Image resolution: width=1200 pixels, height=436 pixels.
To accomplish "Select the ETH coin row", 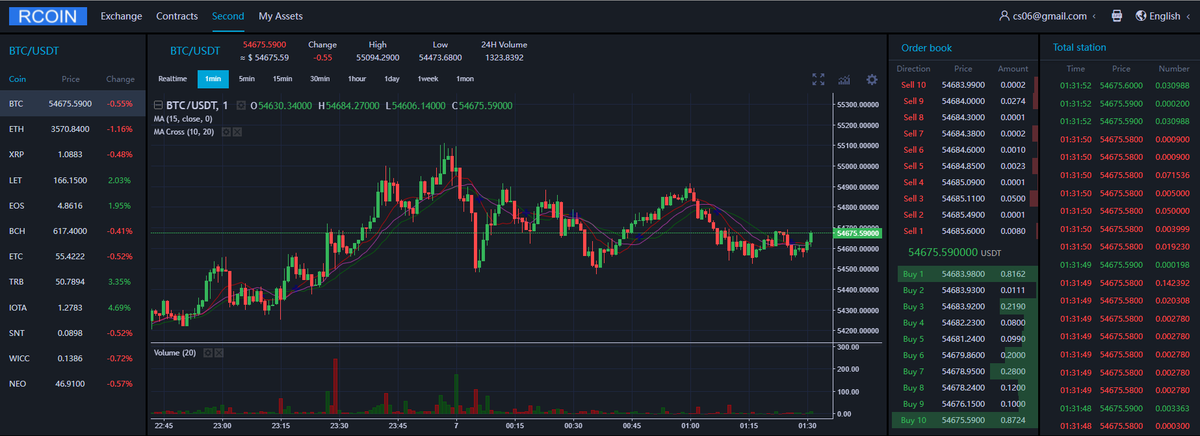I will coord(73,129).
